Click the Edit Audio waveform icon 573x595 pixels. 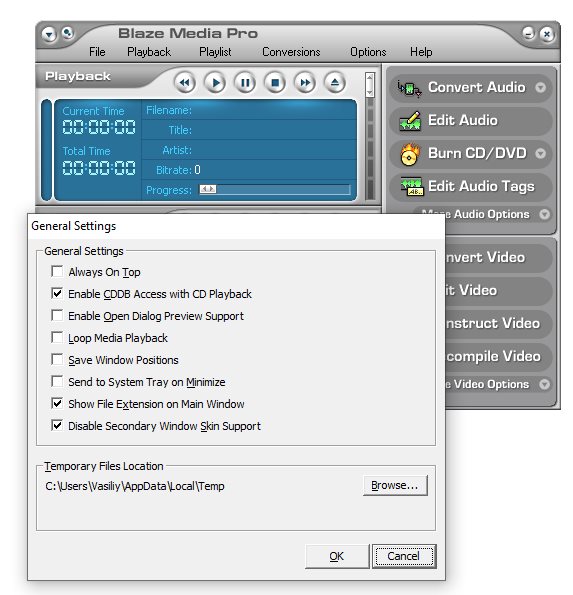410,121
